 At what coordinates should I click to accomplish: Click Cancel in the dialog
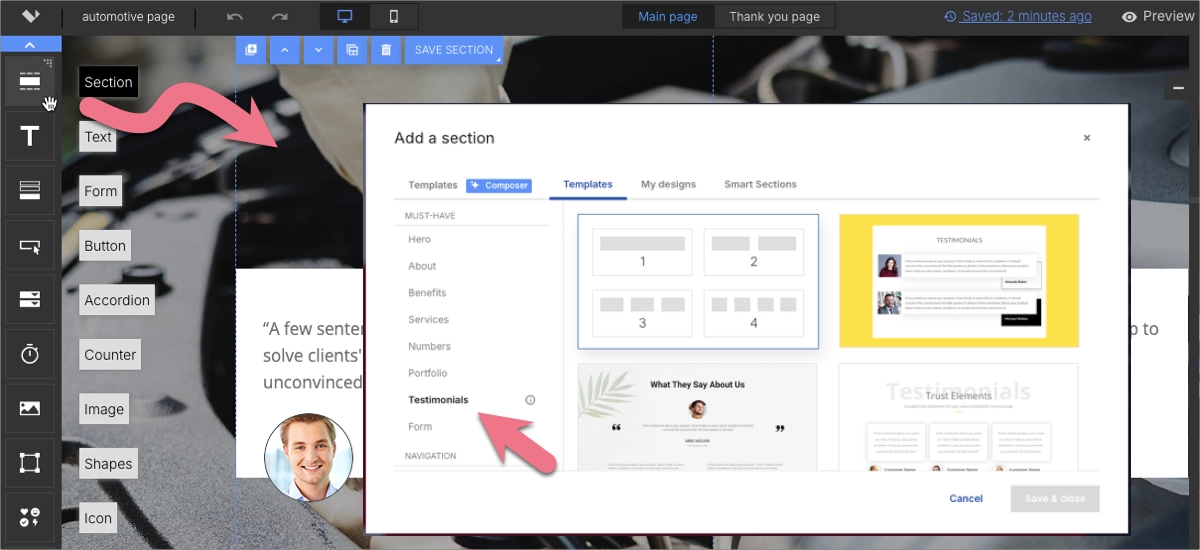click(966, 498)
